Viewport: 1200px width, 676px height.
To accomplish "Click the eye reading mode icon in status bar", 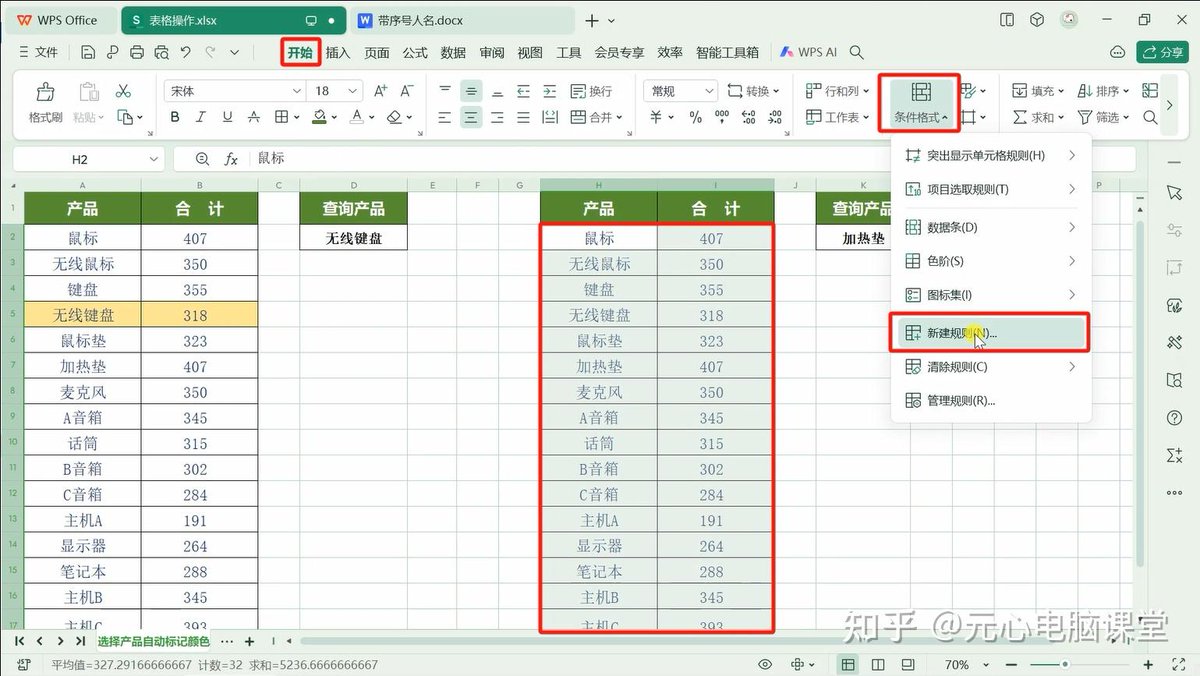I will [x=765, y=665].
